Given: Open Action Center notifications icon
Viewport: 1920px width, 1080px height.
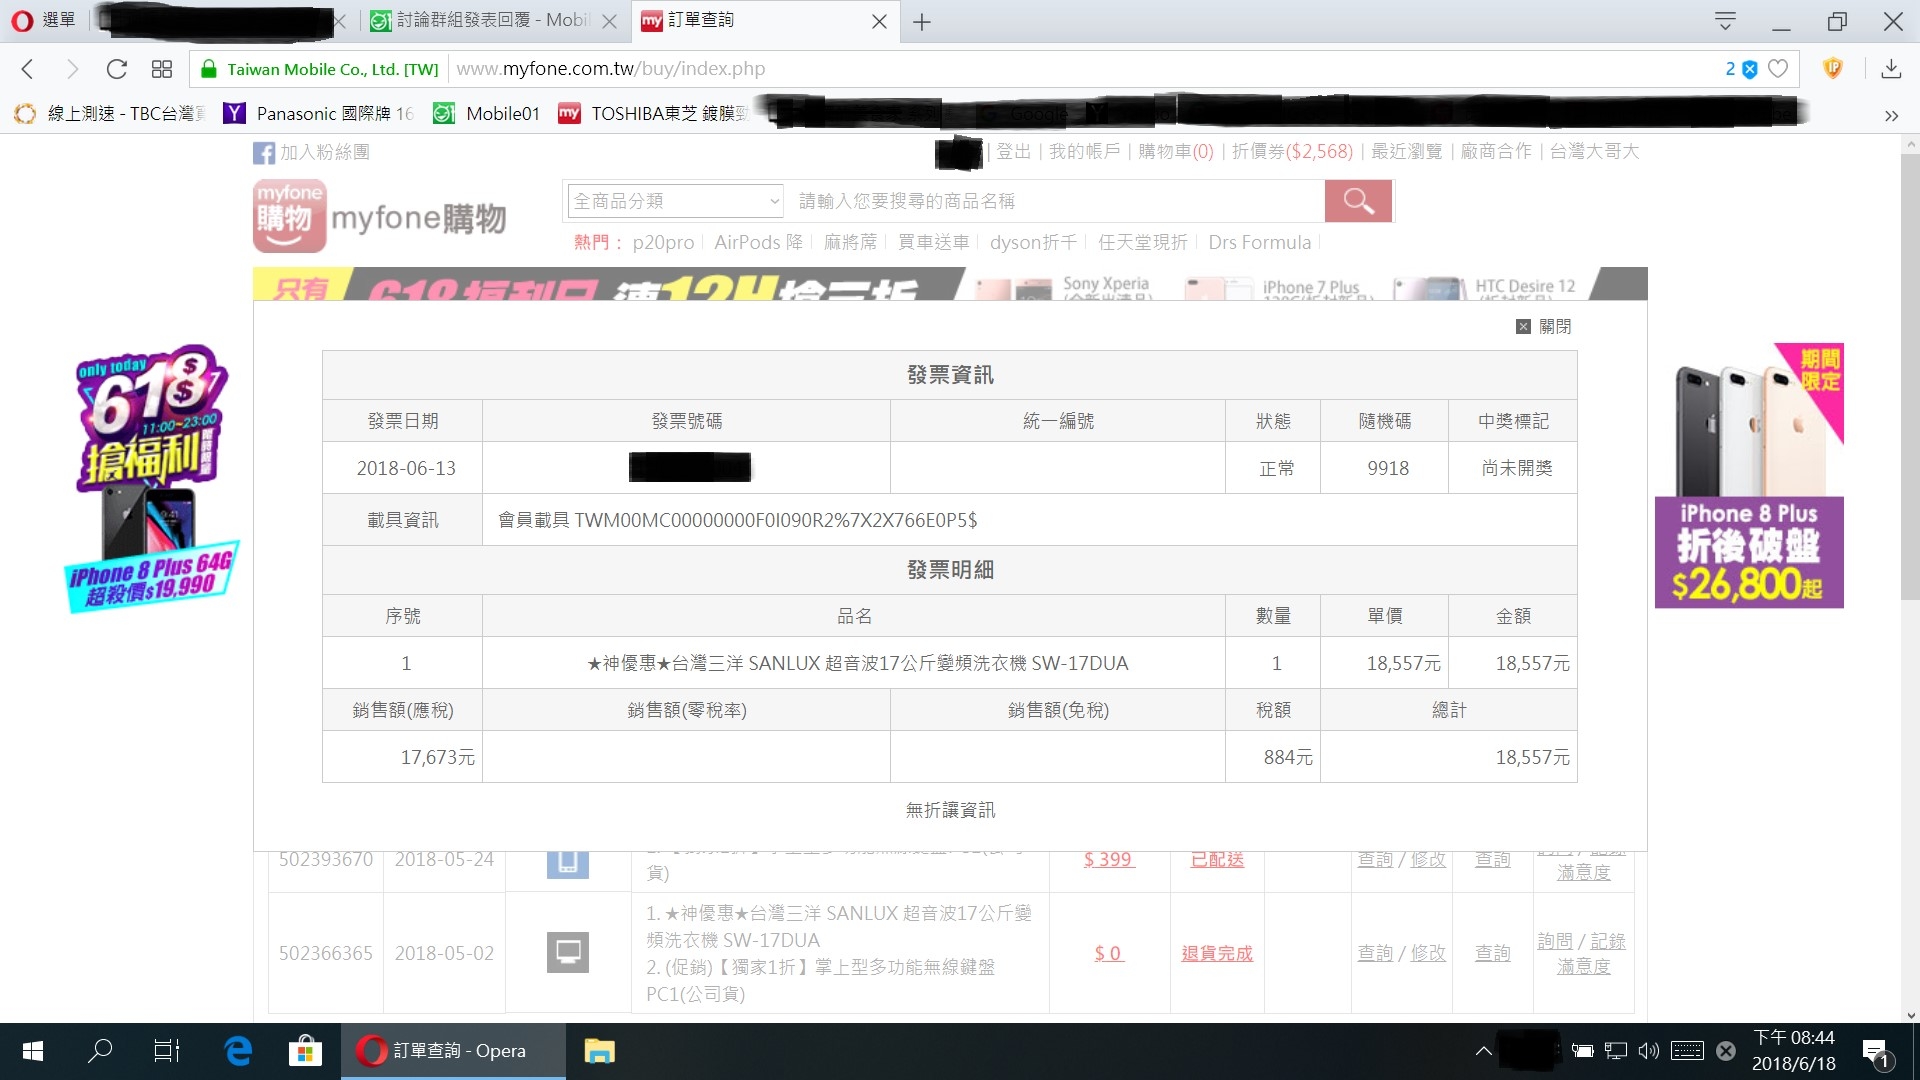Looking at the screenshot, I should point(1877,1052).
